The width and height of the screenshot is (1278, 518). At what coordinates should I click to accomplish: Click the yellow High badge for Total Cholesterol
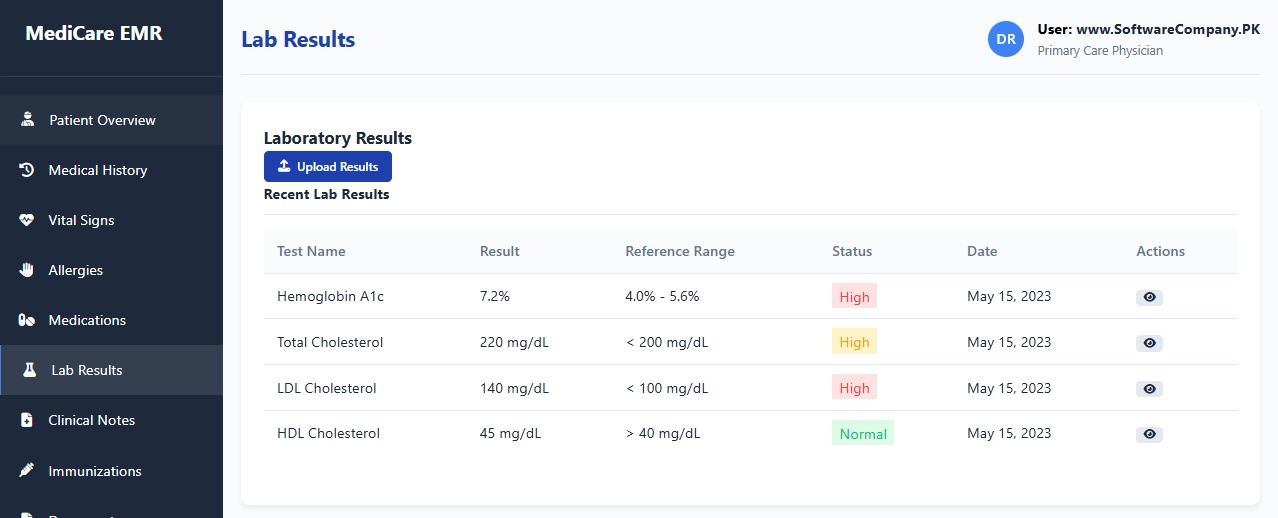point(854,342)
